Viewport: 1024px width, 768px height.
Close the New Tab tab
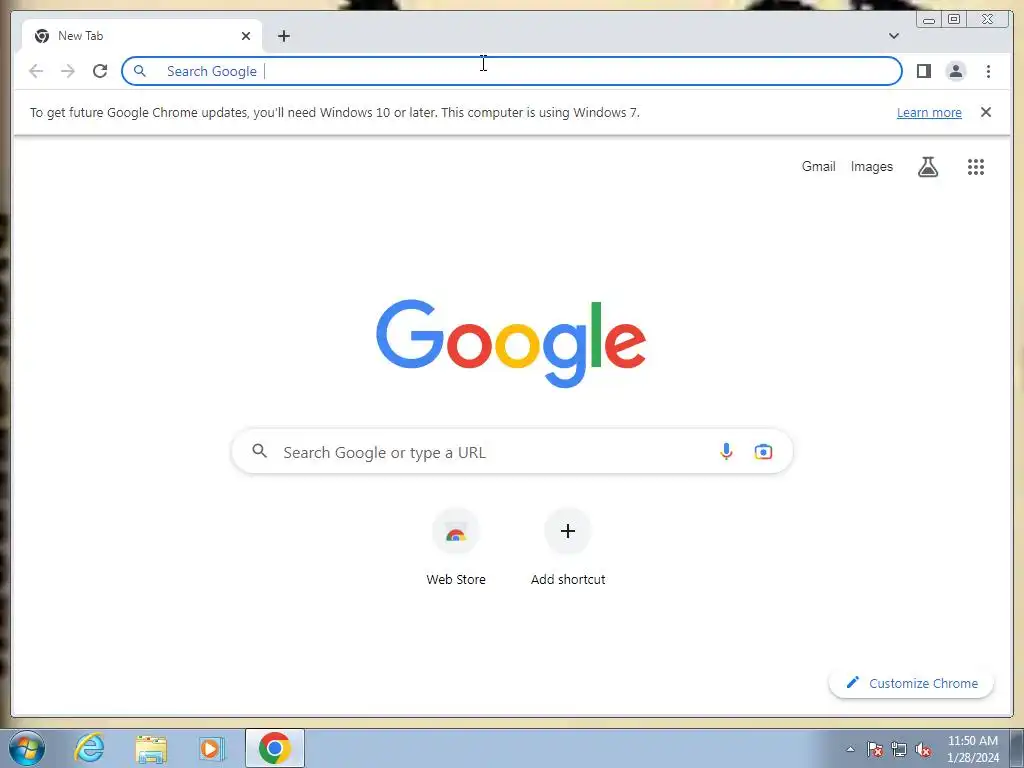(x=246, y=36)
